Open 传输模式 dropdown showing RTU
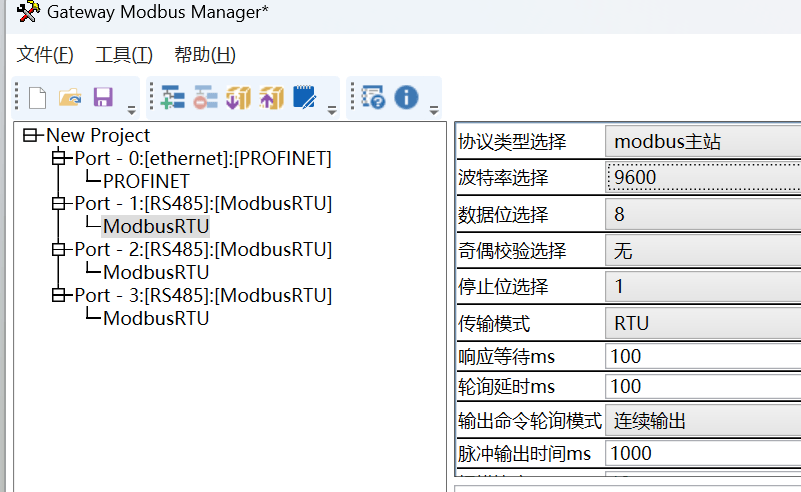 point(703,323)
